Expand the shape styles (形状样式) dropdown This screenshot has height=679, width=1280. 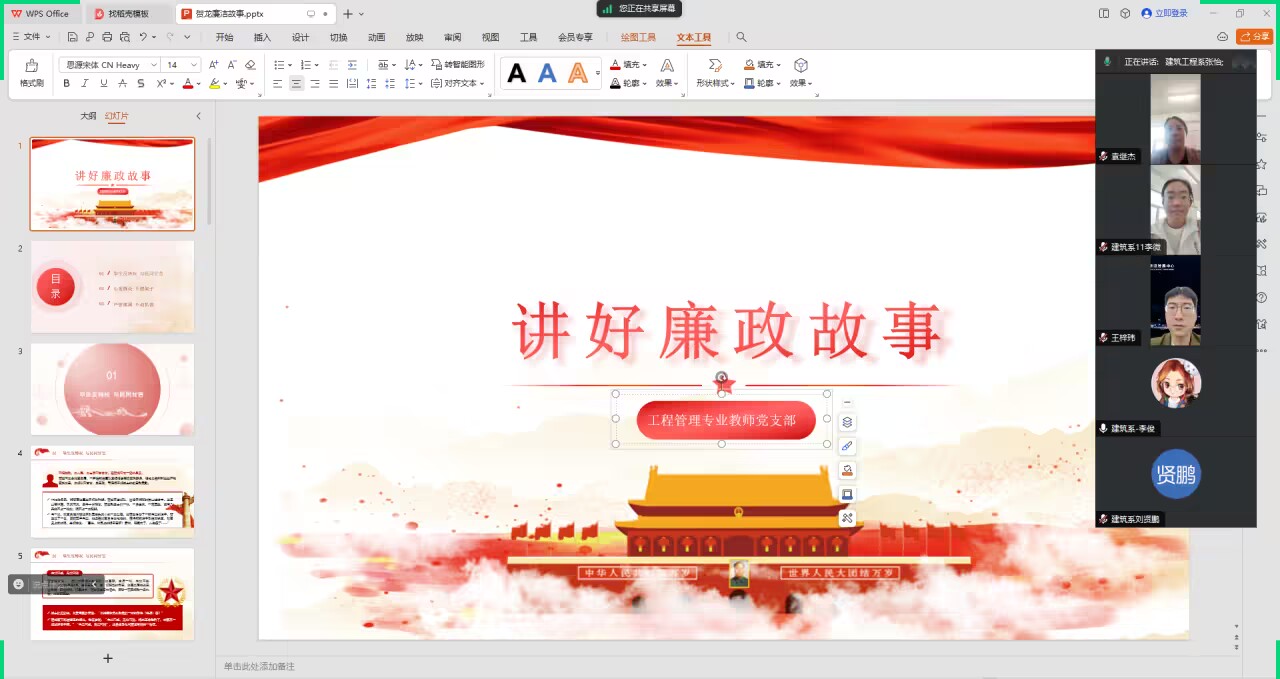[x=715, y=84]
